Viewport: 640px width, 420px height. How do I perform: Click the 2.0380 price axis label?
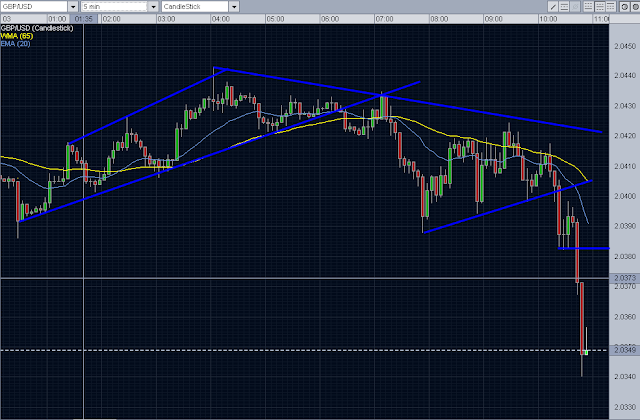click(x=625, y=256)
